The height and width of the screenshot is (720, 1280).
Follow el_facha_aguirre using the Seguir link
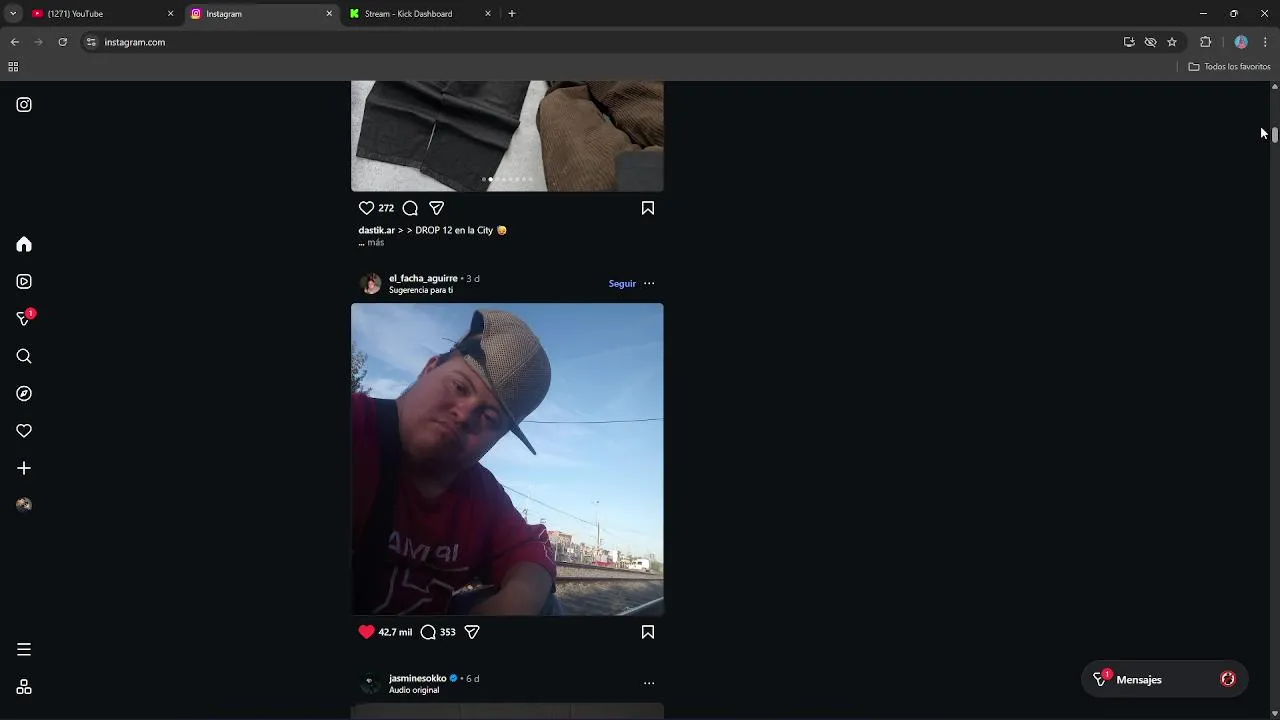pyautogui.click(x=622, y=284)
